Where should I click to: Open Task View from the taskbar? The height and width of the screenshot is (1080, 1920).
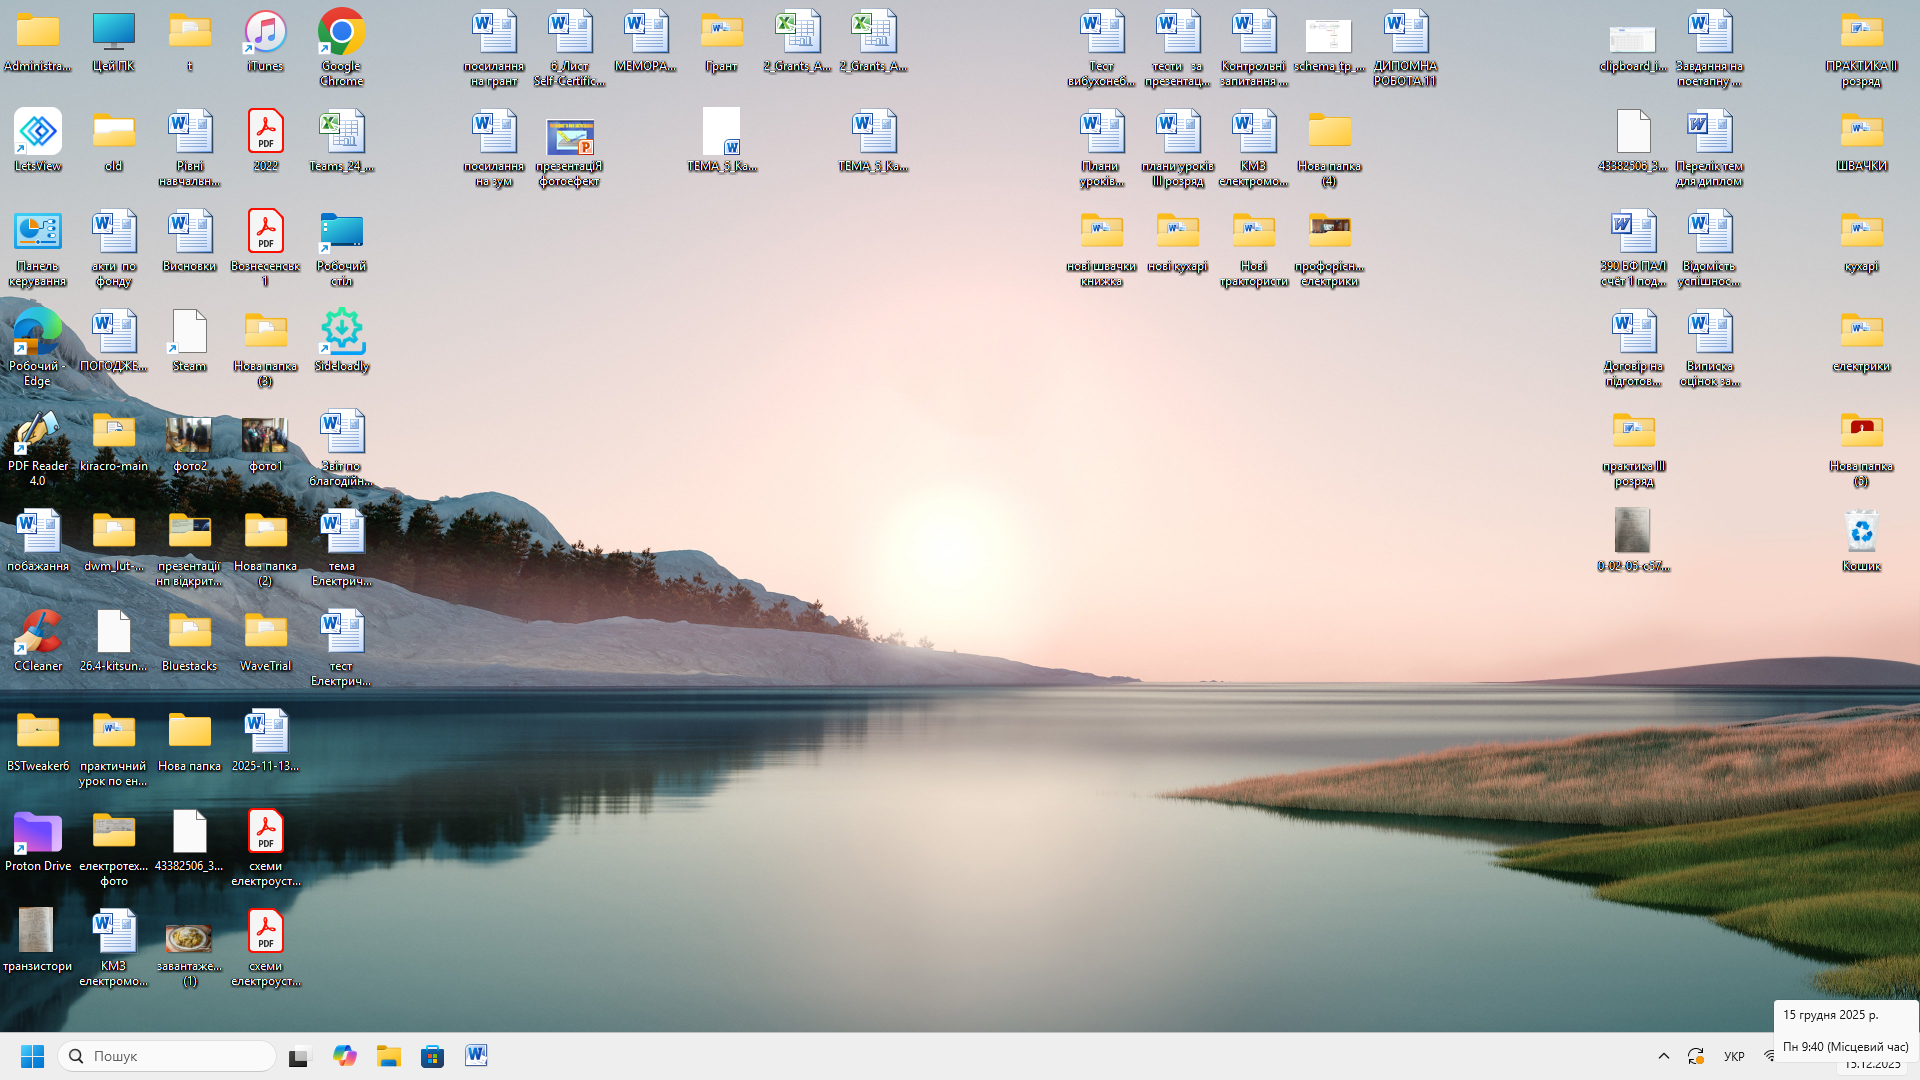coord(299,1056)
